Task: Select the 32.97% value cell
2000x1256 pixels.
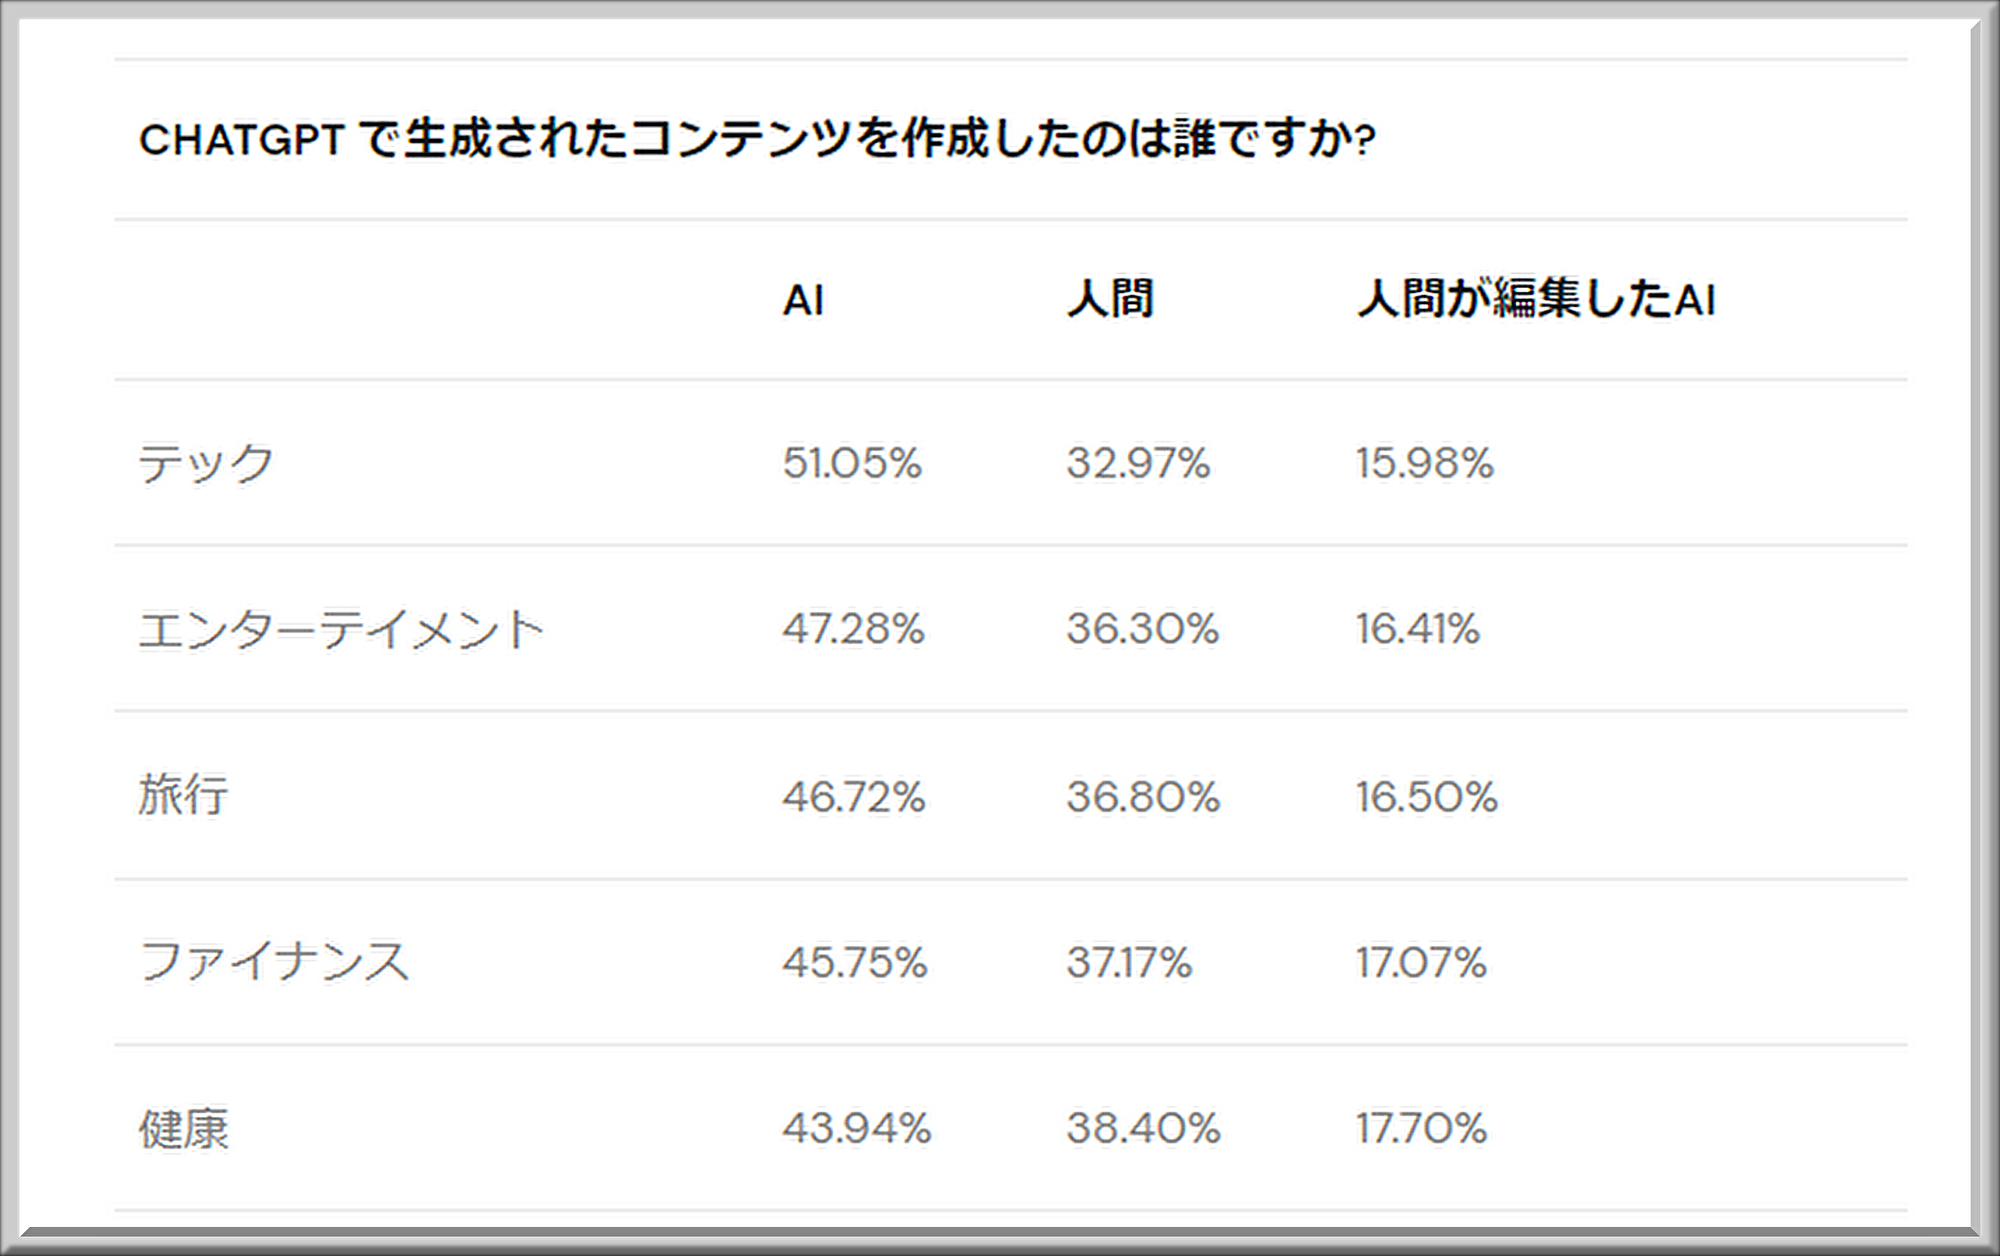Action: [x=1138, y=463]
